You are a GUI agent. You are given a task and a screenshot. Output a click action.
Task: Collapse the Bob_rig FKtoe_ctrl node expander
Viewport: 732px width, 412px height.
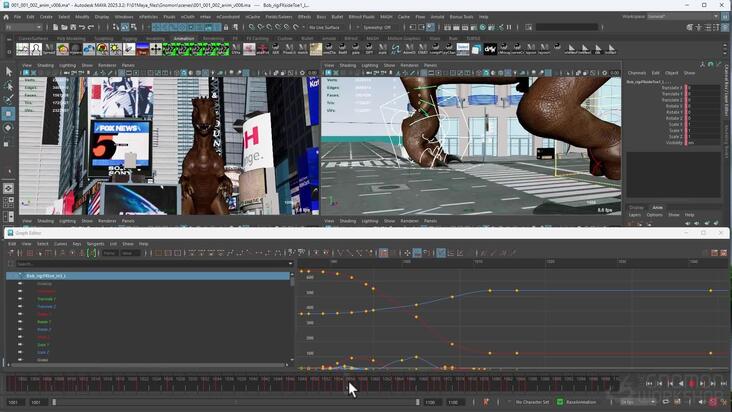(19, 276)
